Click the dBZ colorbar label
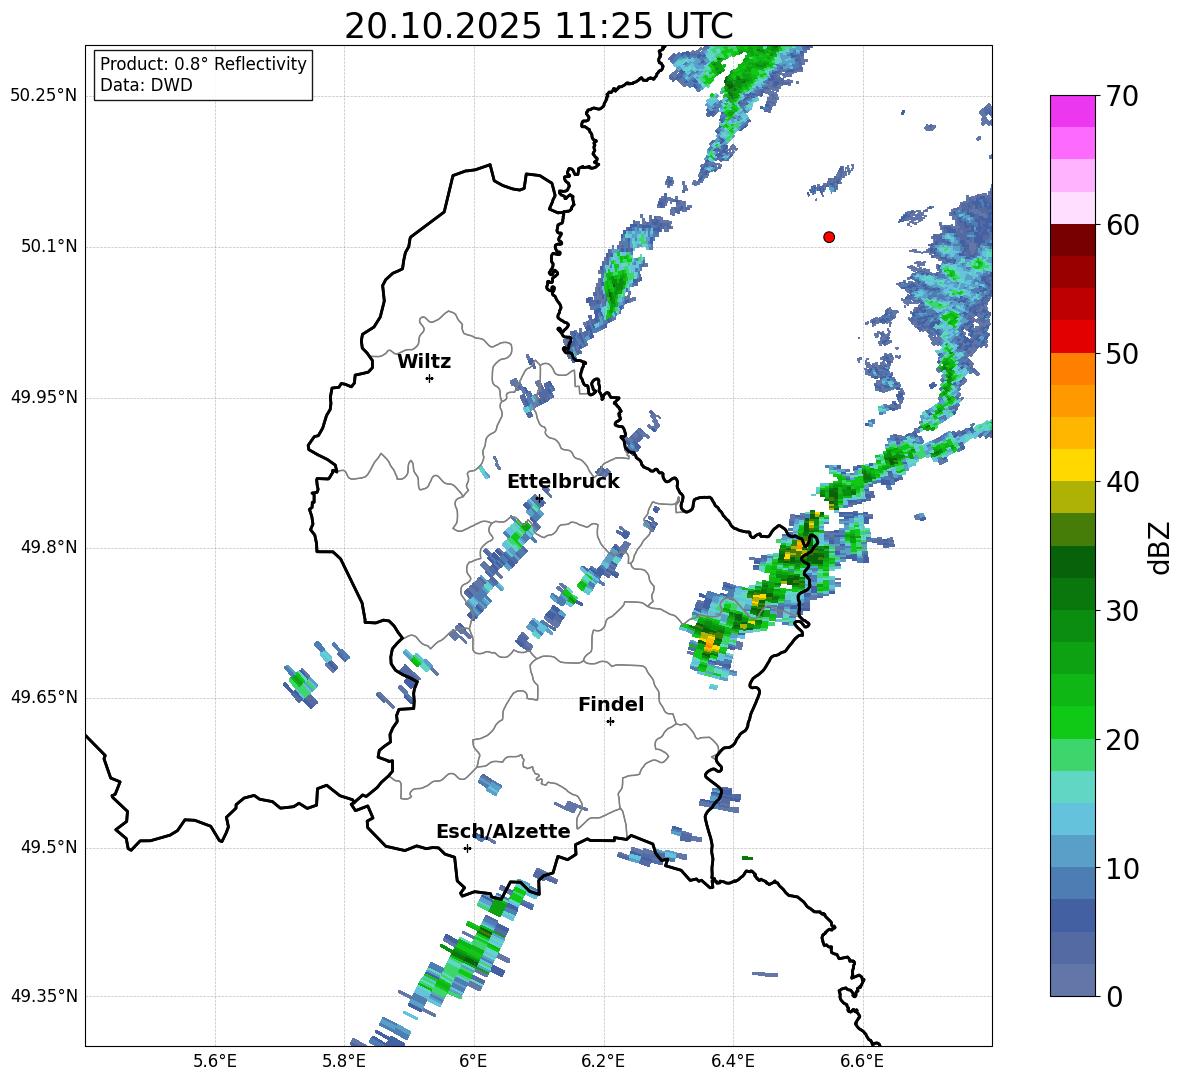 point(1158,547)
